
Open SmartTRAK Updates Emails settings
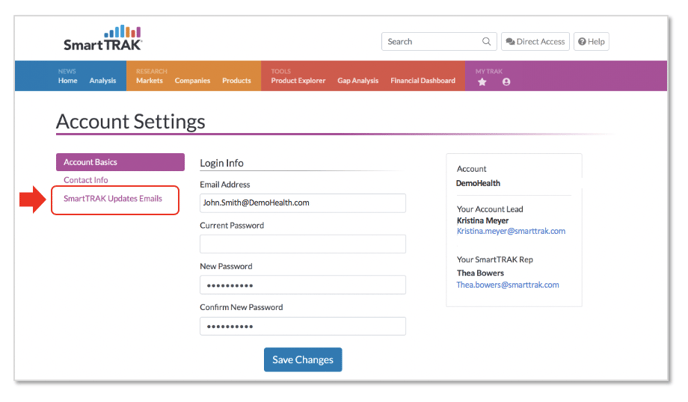[x=113, y=198]
